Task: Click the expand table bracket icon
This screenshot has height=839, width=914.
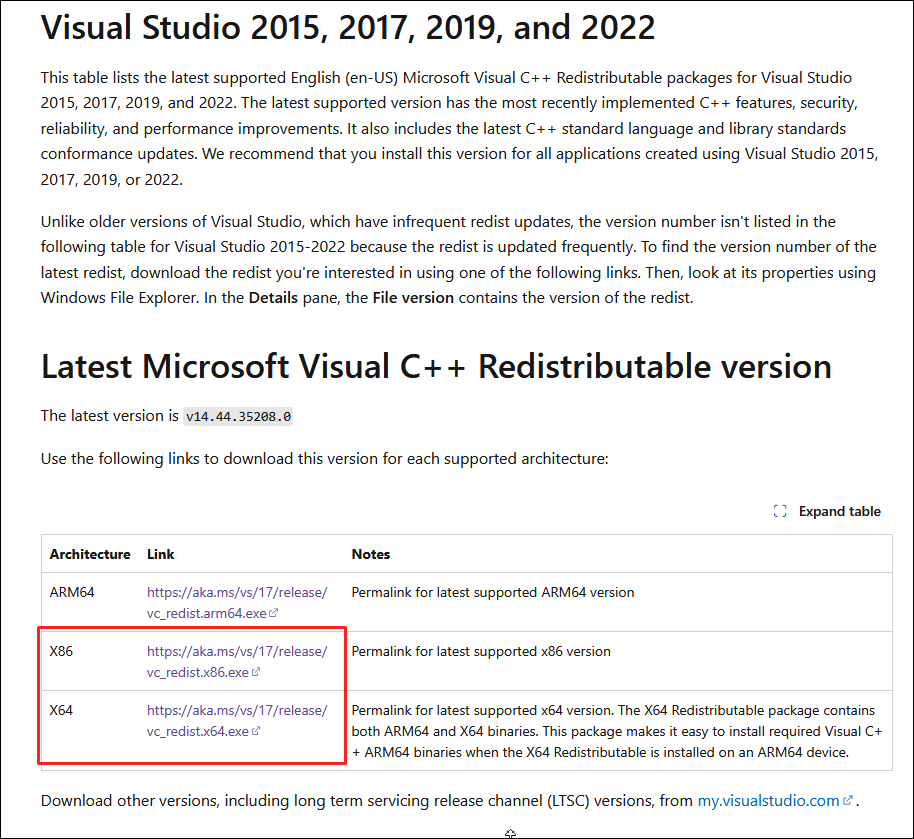Action: pyautogui.click(x=780, y=511)
